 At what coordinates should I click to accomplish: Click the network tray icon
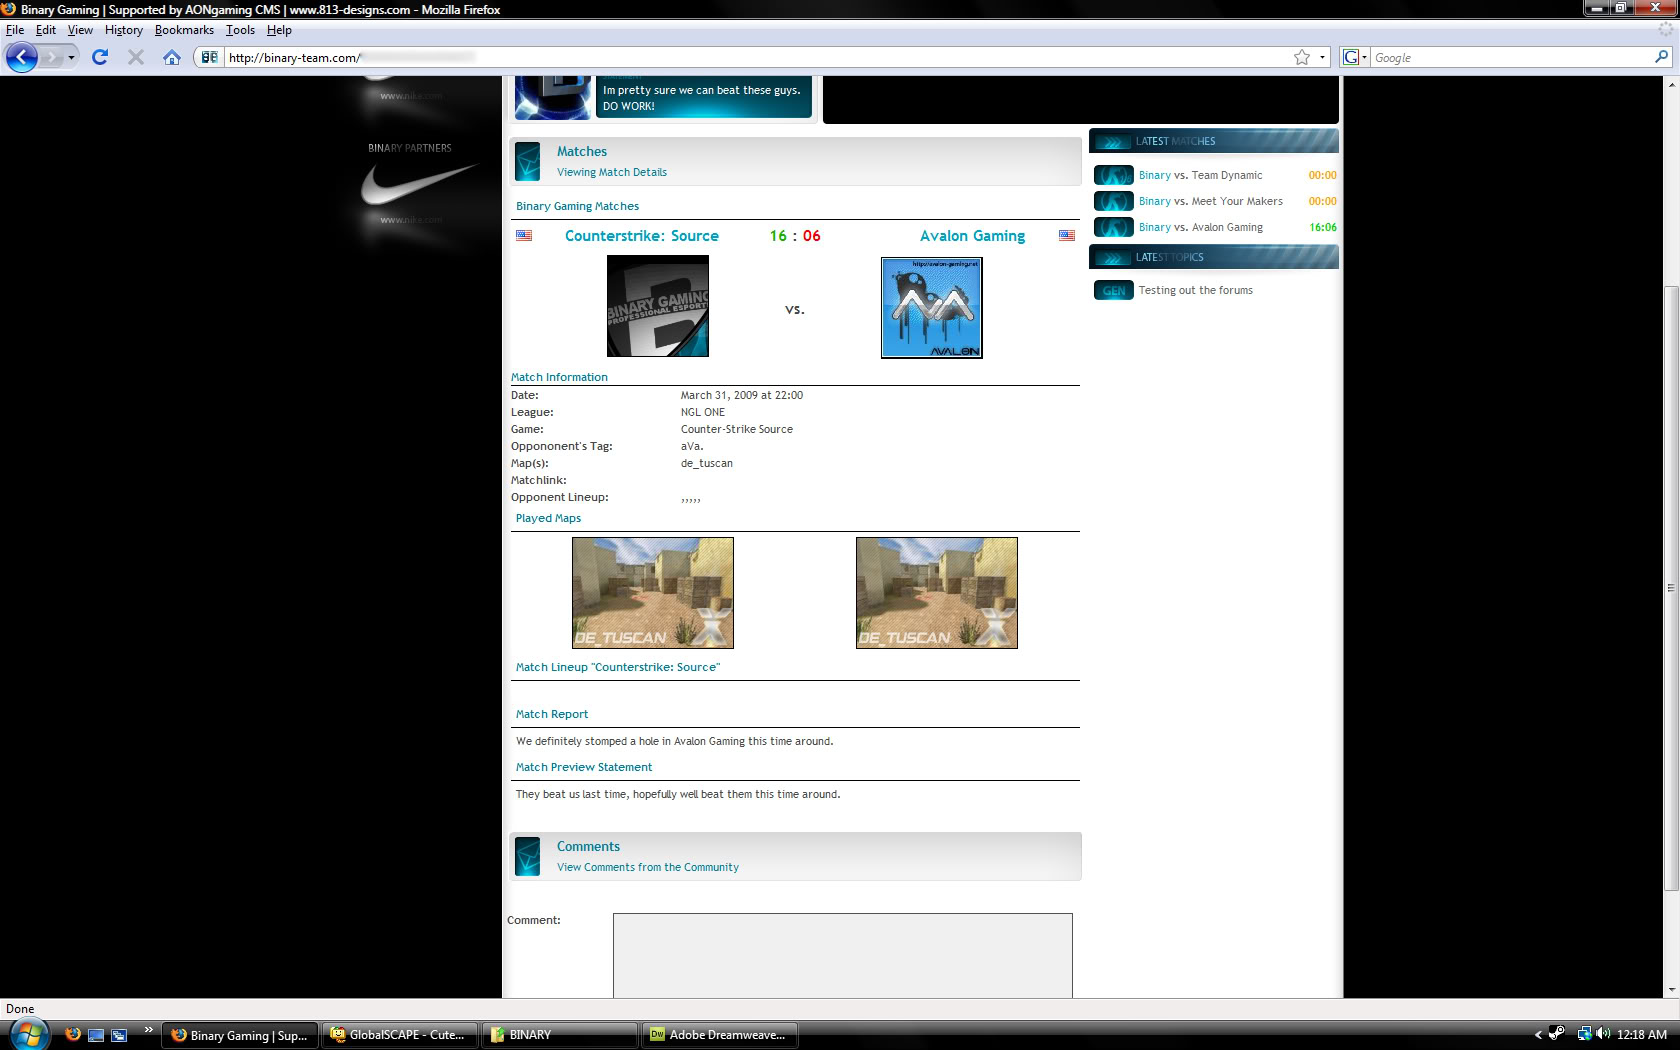pos(1584,1034)
